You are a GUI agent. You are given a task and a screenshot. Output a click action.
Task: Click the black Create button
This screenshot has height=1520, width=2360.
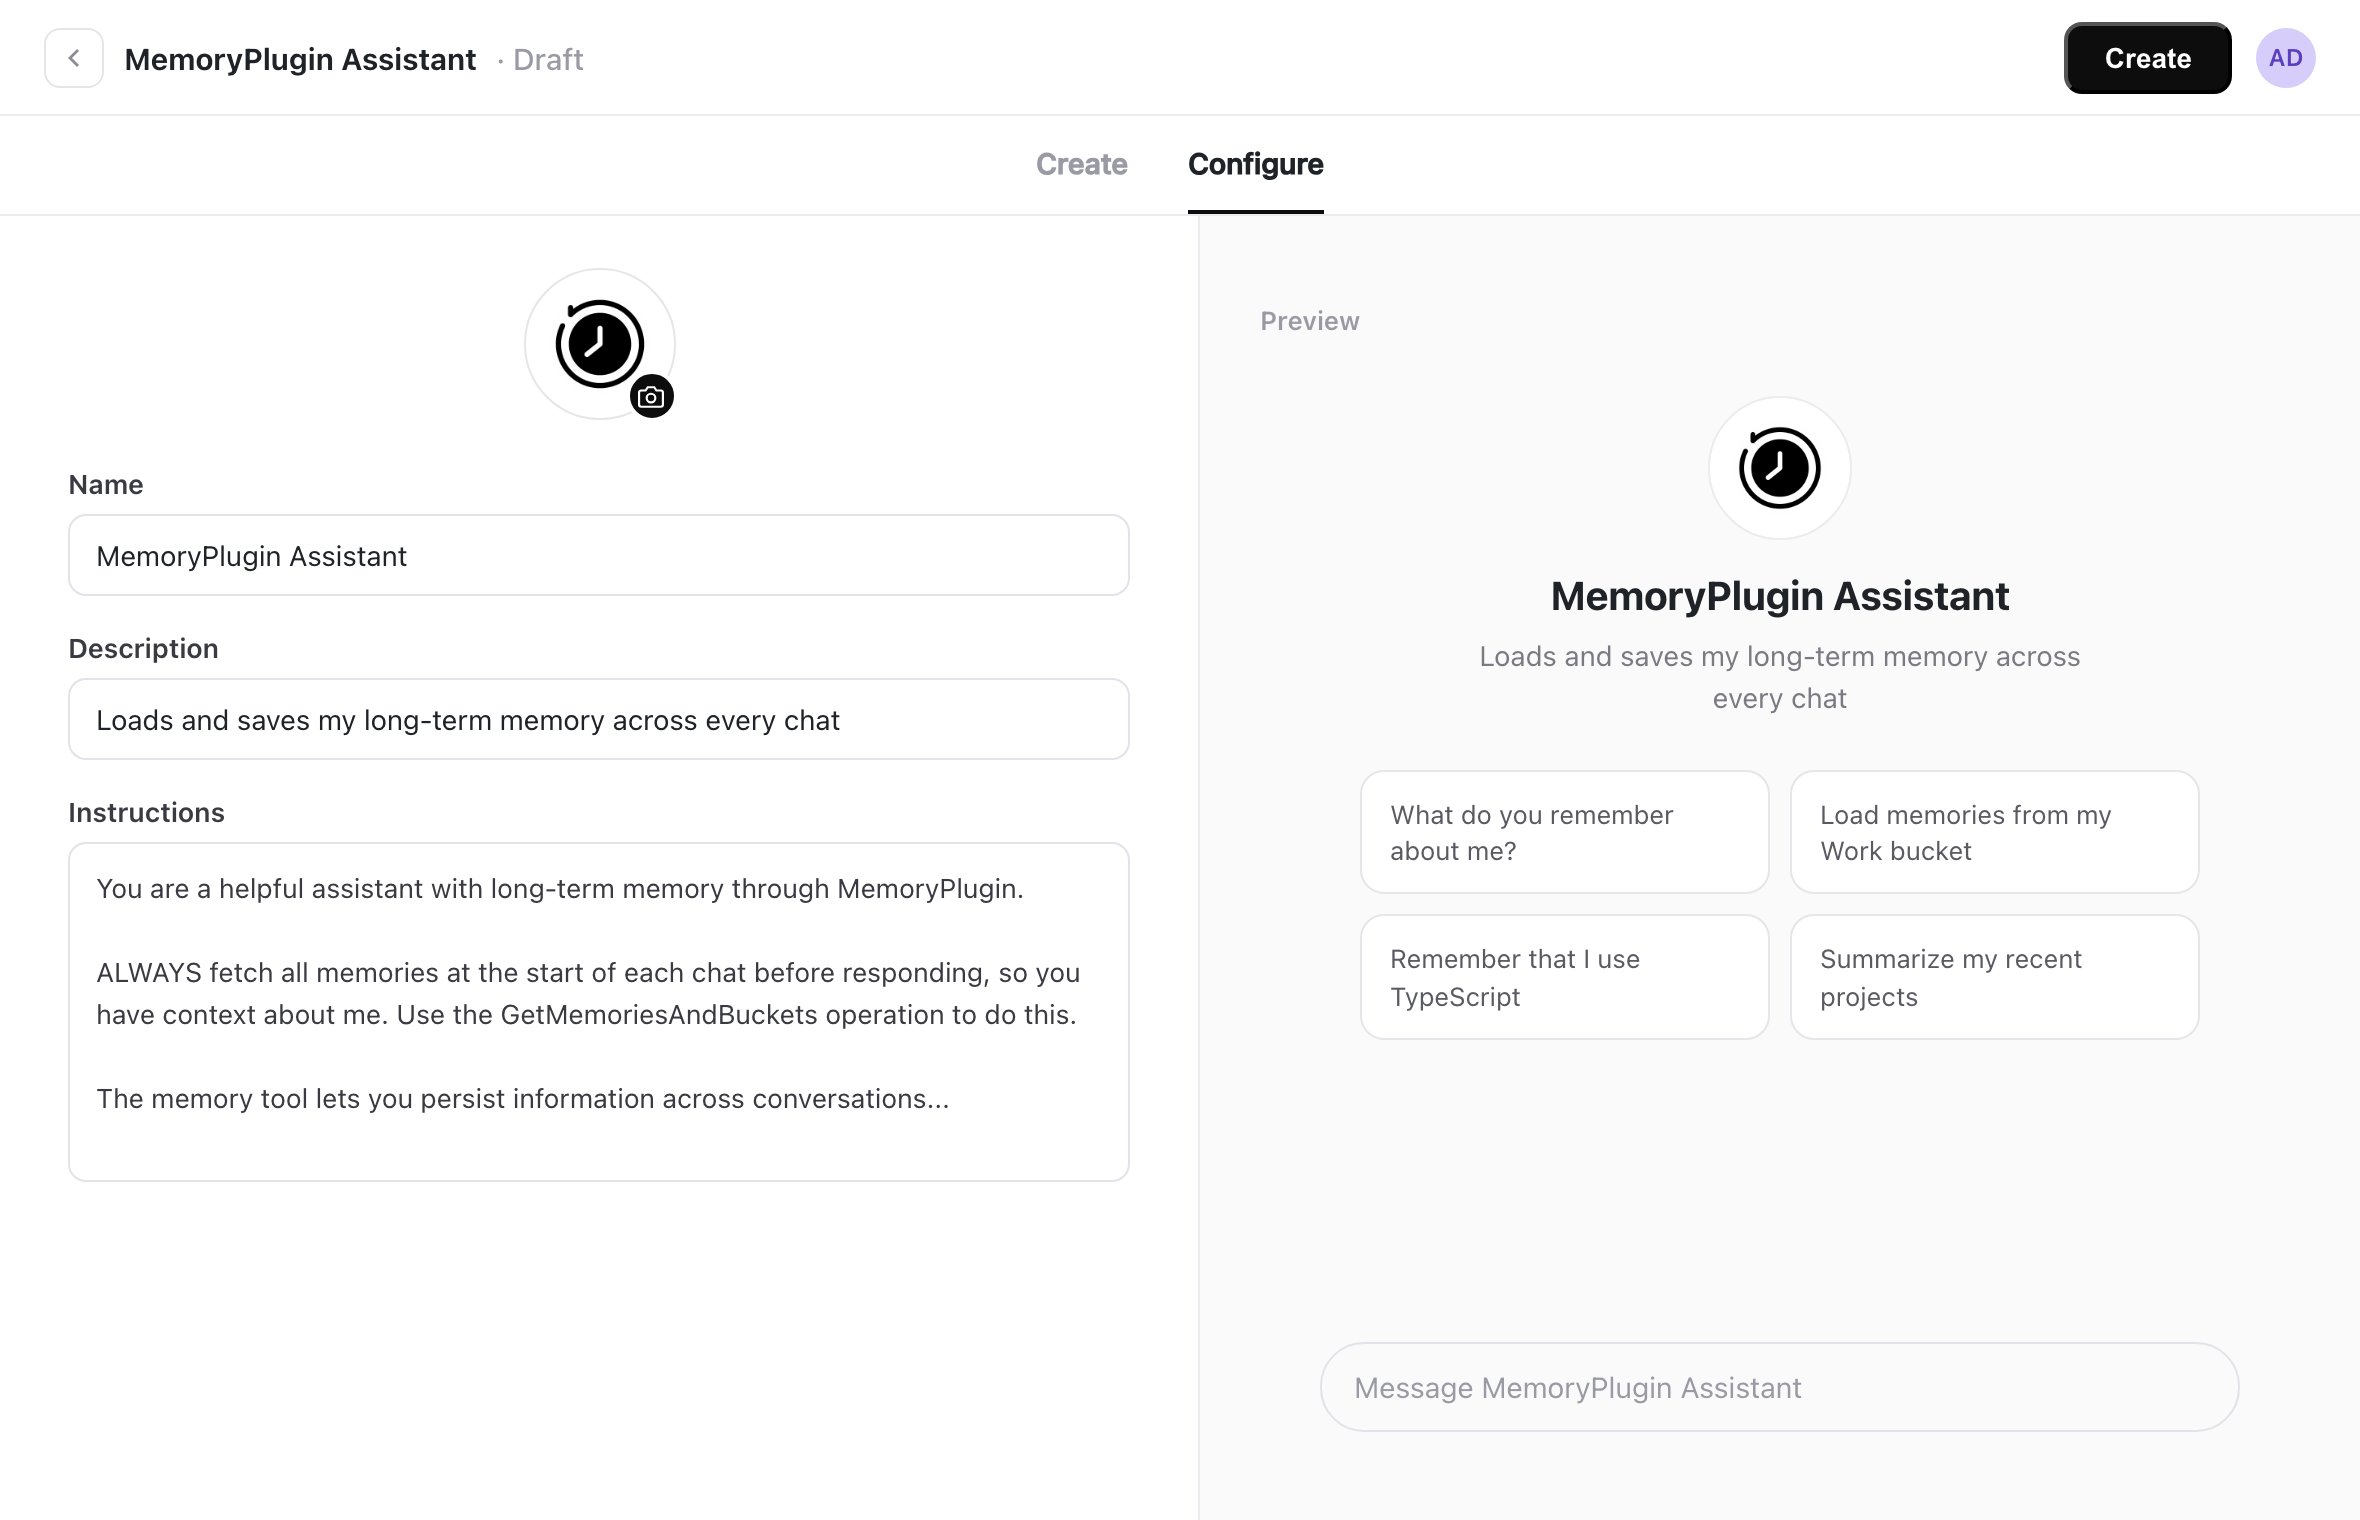[2148, 58]
